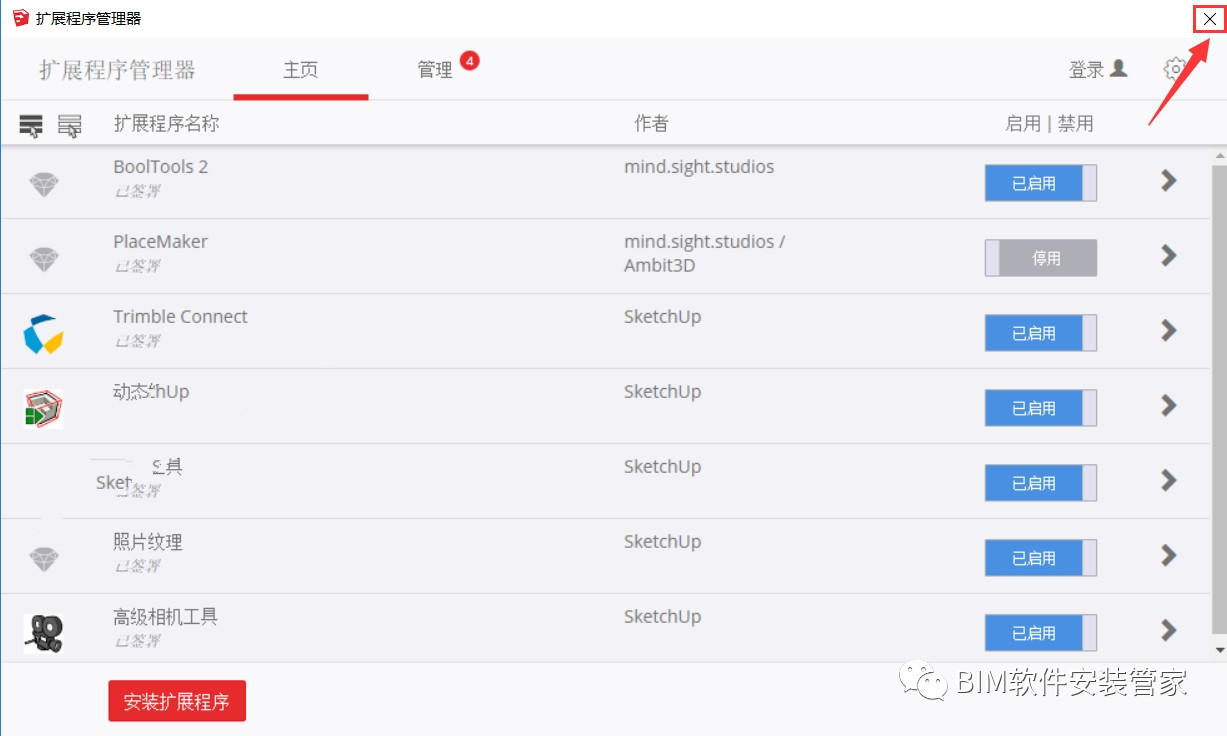
Task: Click the 高级相机工具 camera icon
Action: [43, 634]
